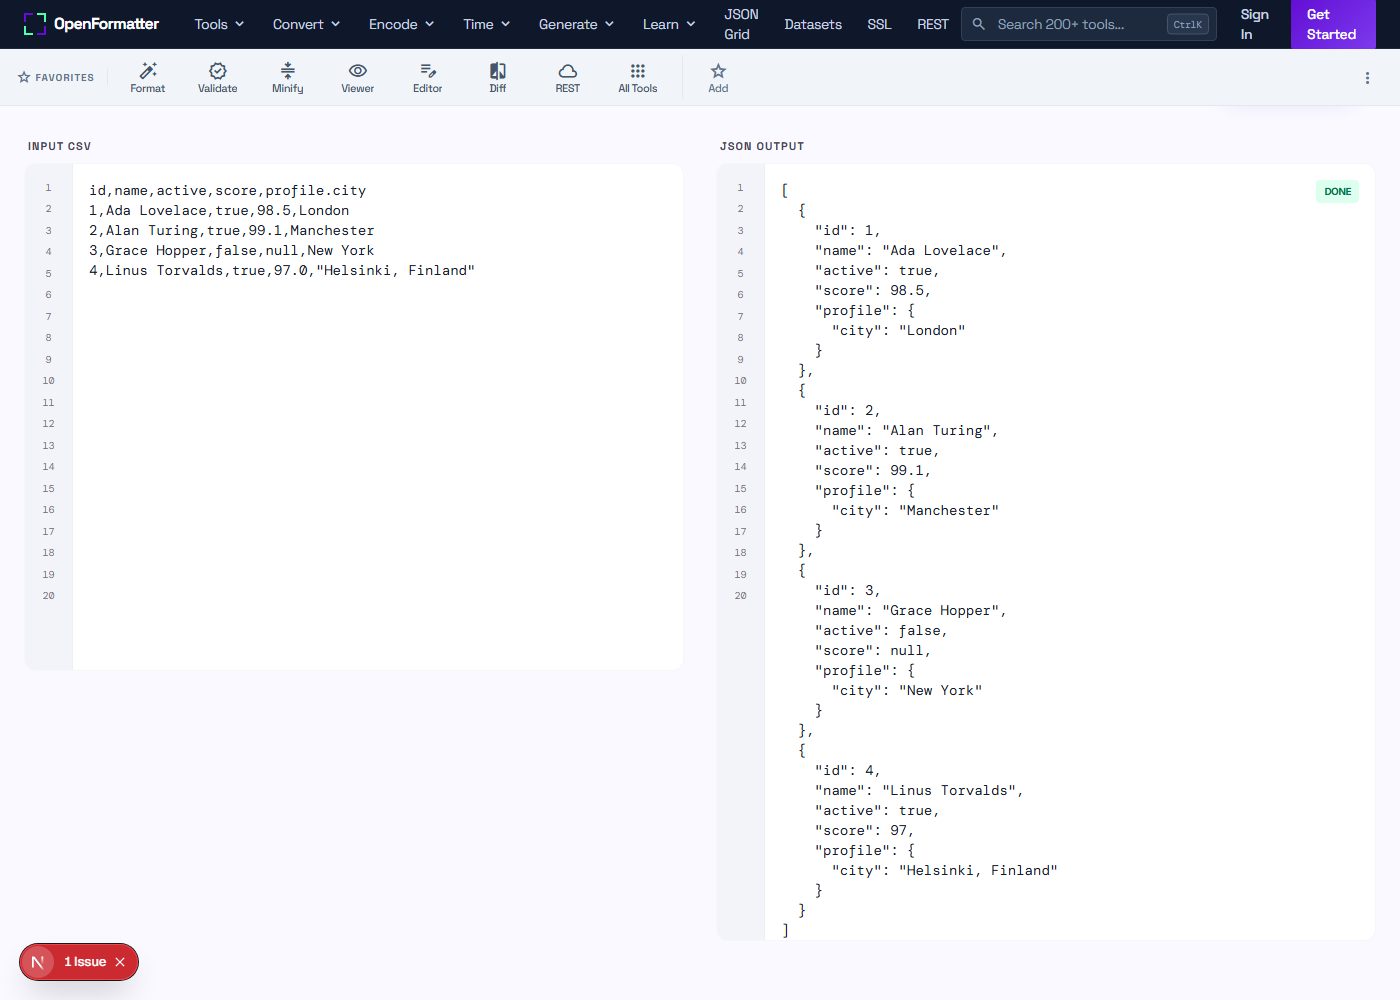Click the JSON line "id": 3
1400x1000 pixels.
click(848, 591)
